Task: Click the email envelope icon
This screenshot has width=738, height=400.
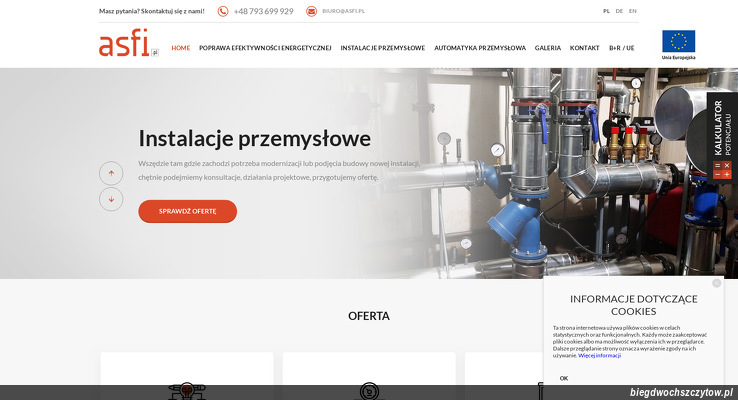Action: [x=311, y=11]
